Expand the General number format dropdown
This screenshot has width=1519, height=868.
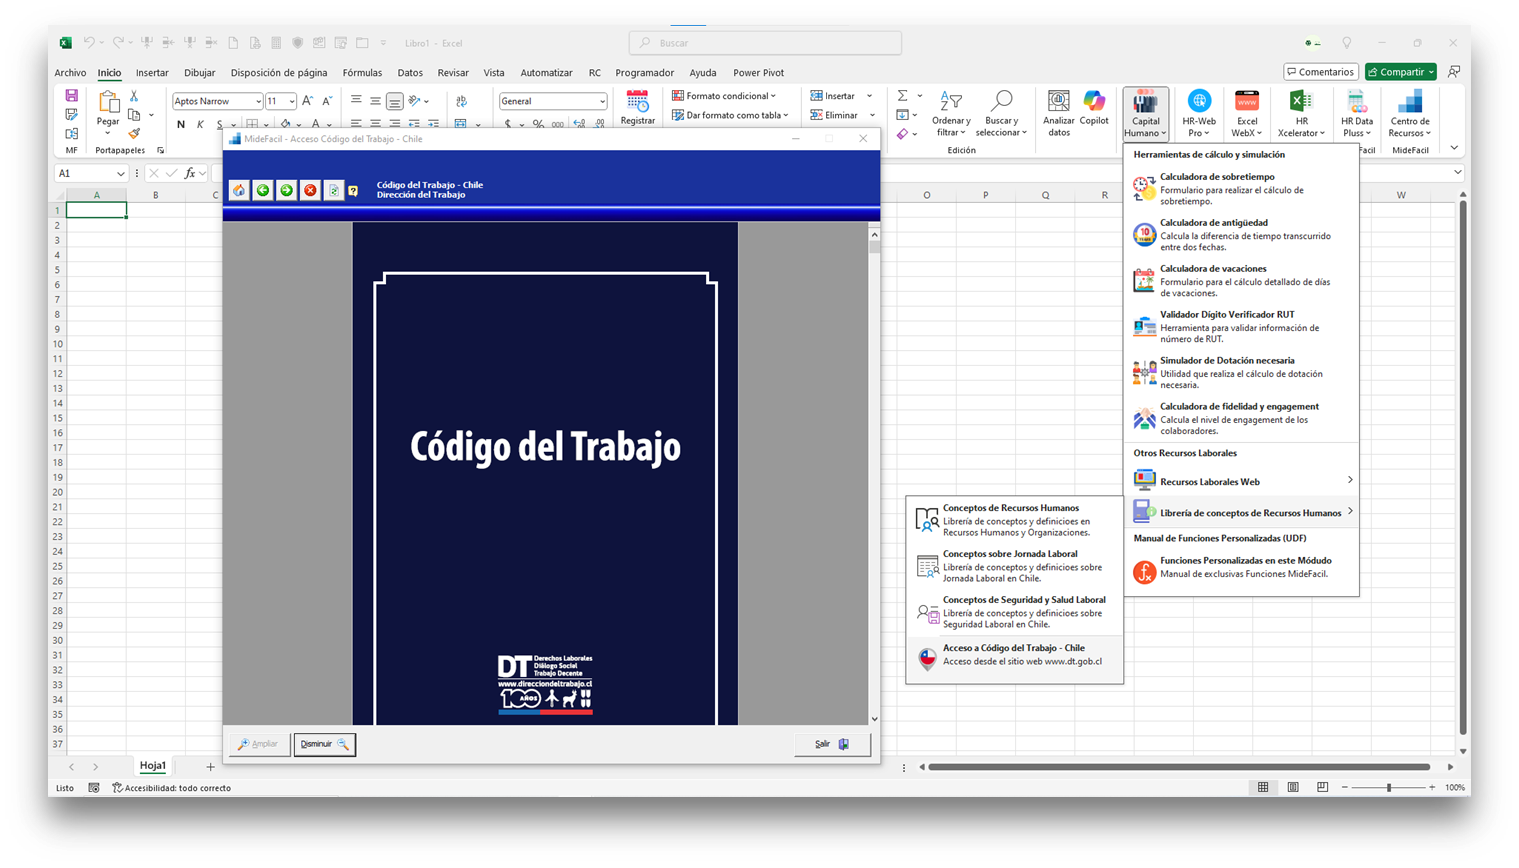(602, 101)
